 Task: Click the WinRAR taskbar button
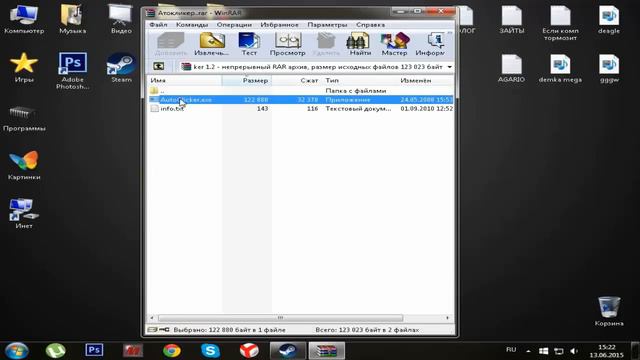327,351
